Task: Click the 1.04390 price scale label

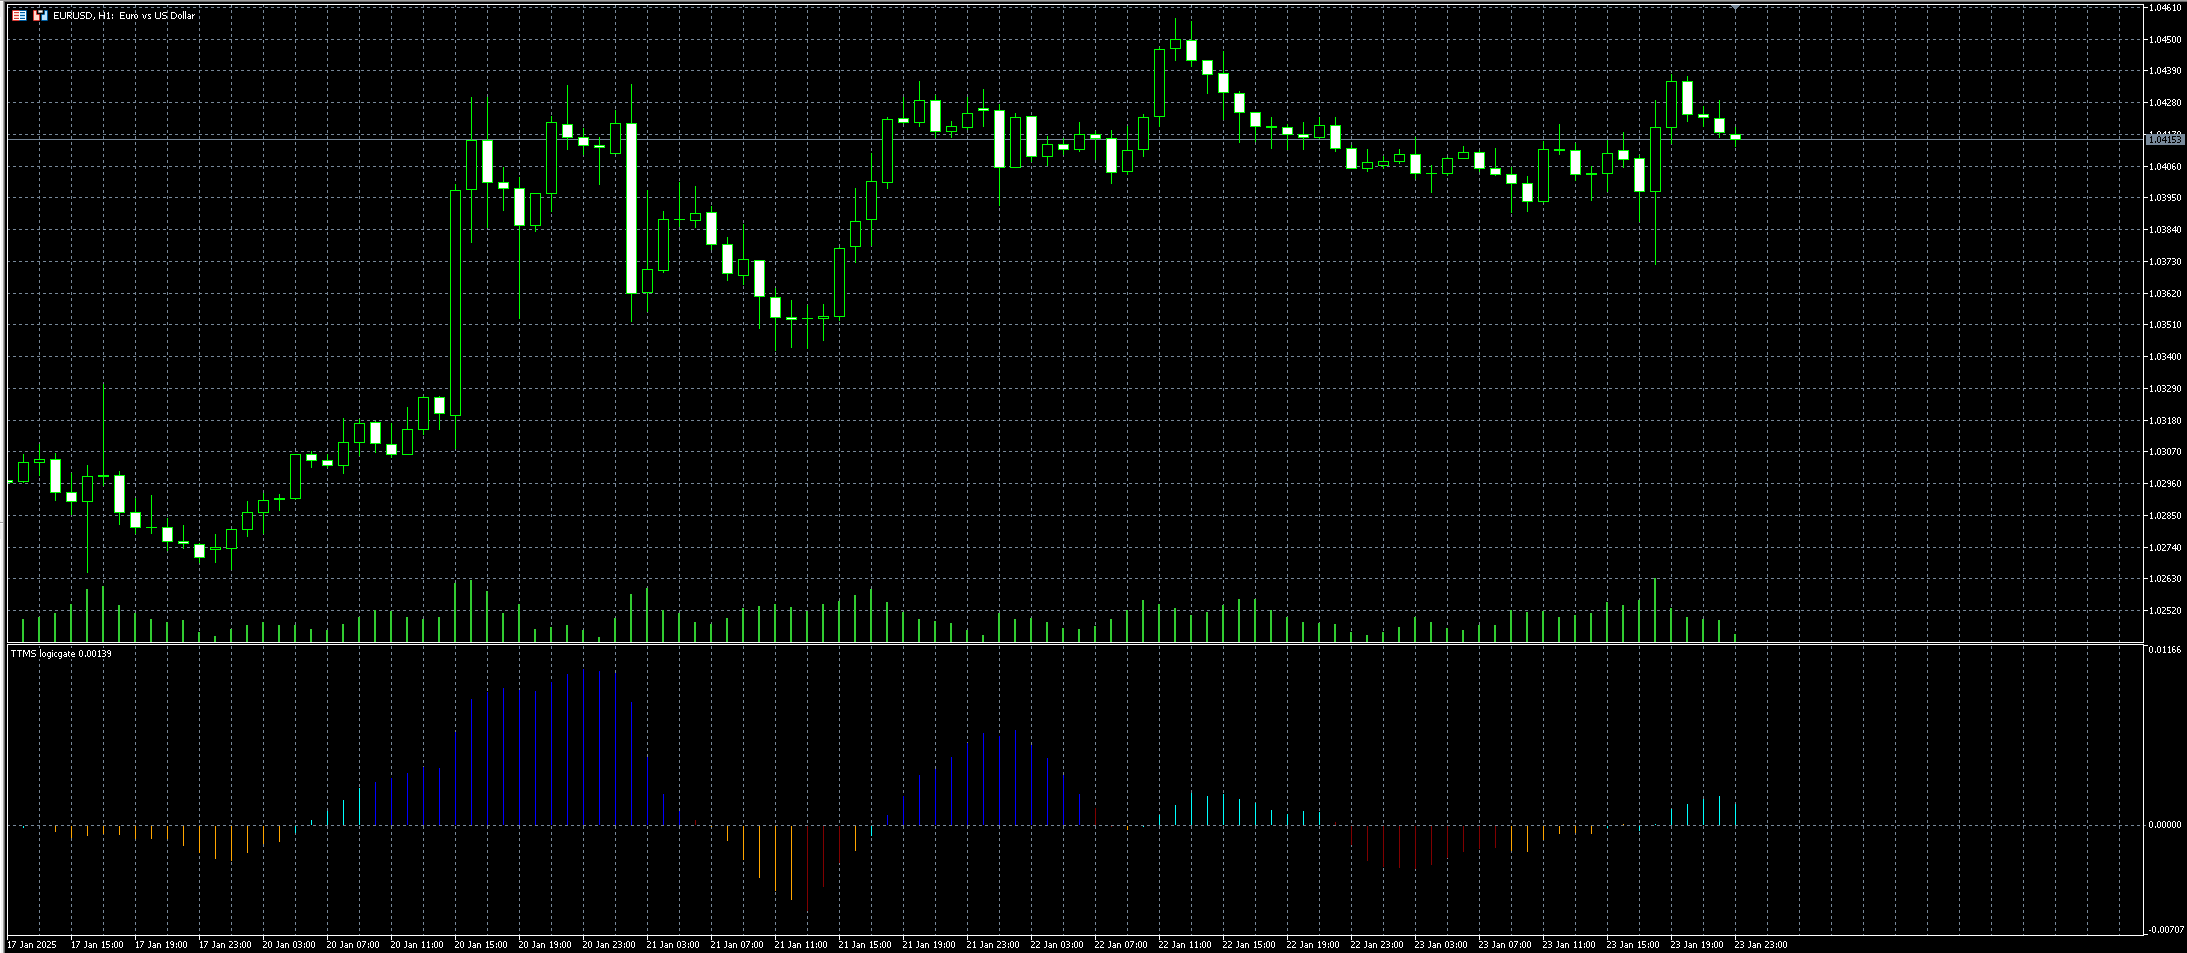Action: coord(2165,71)
